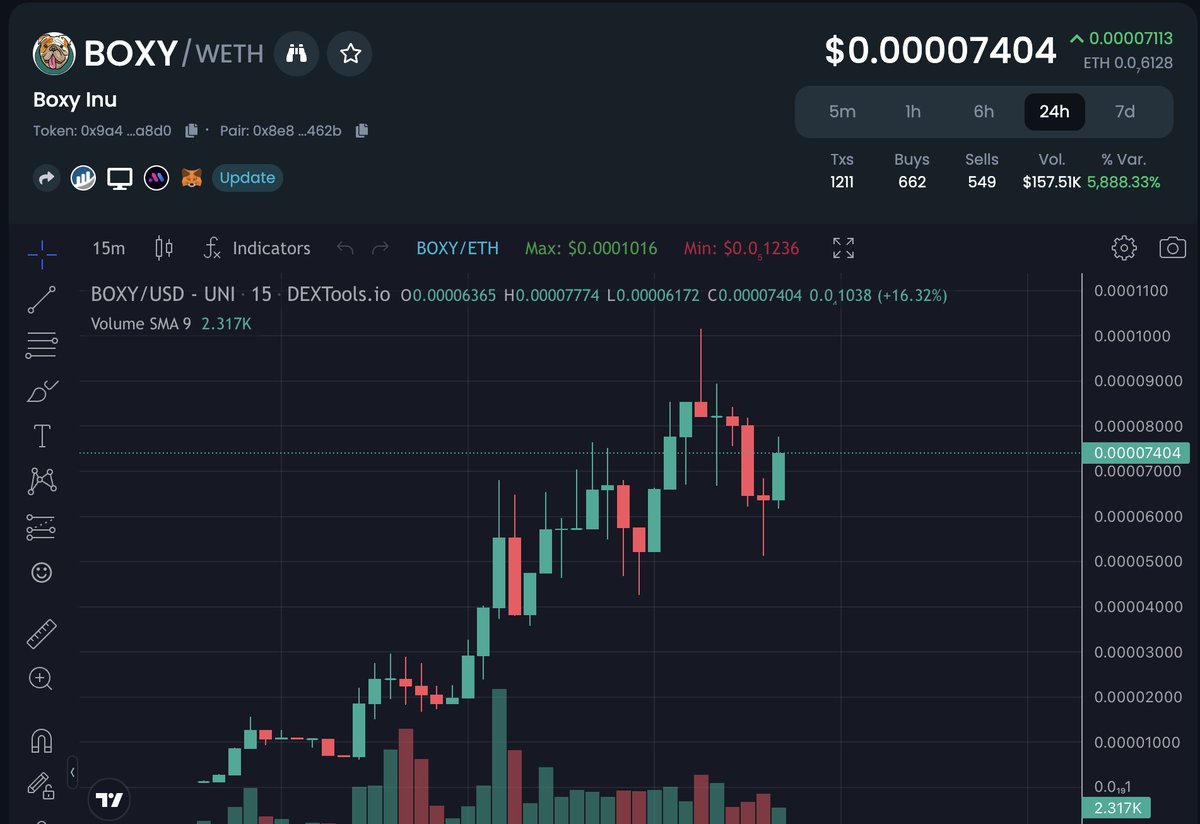Click the Buys count 662

click(912, 182)
